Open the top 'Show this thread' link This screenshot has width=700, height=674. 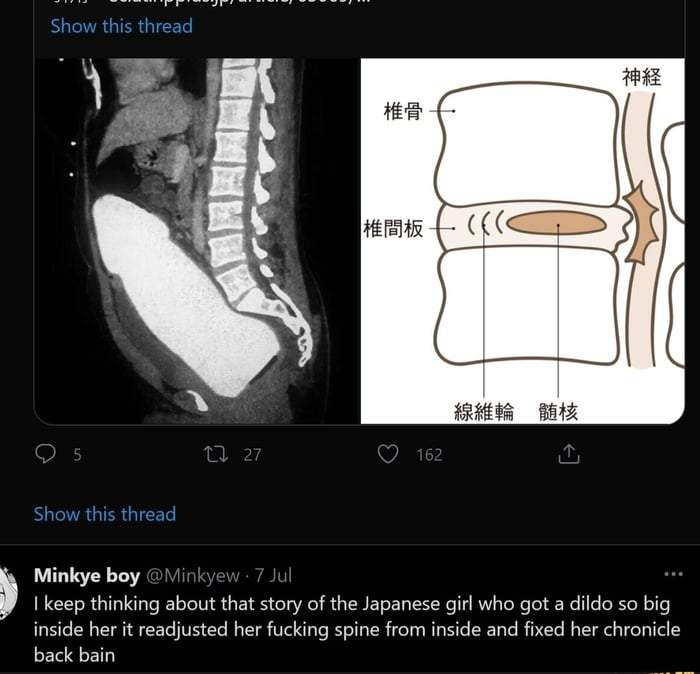[x=121, y=26]
